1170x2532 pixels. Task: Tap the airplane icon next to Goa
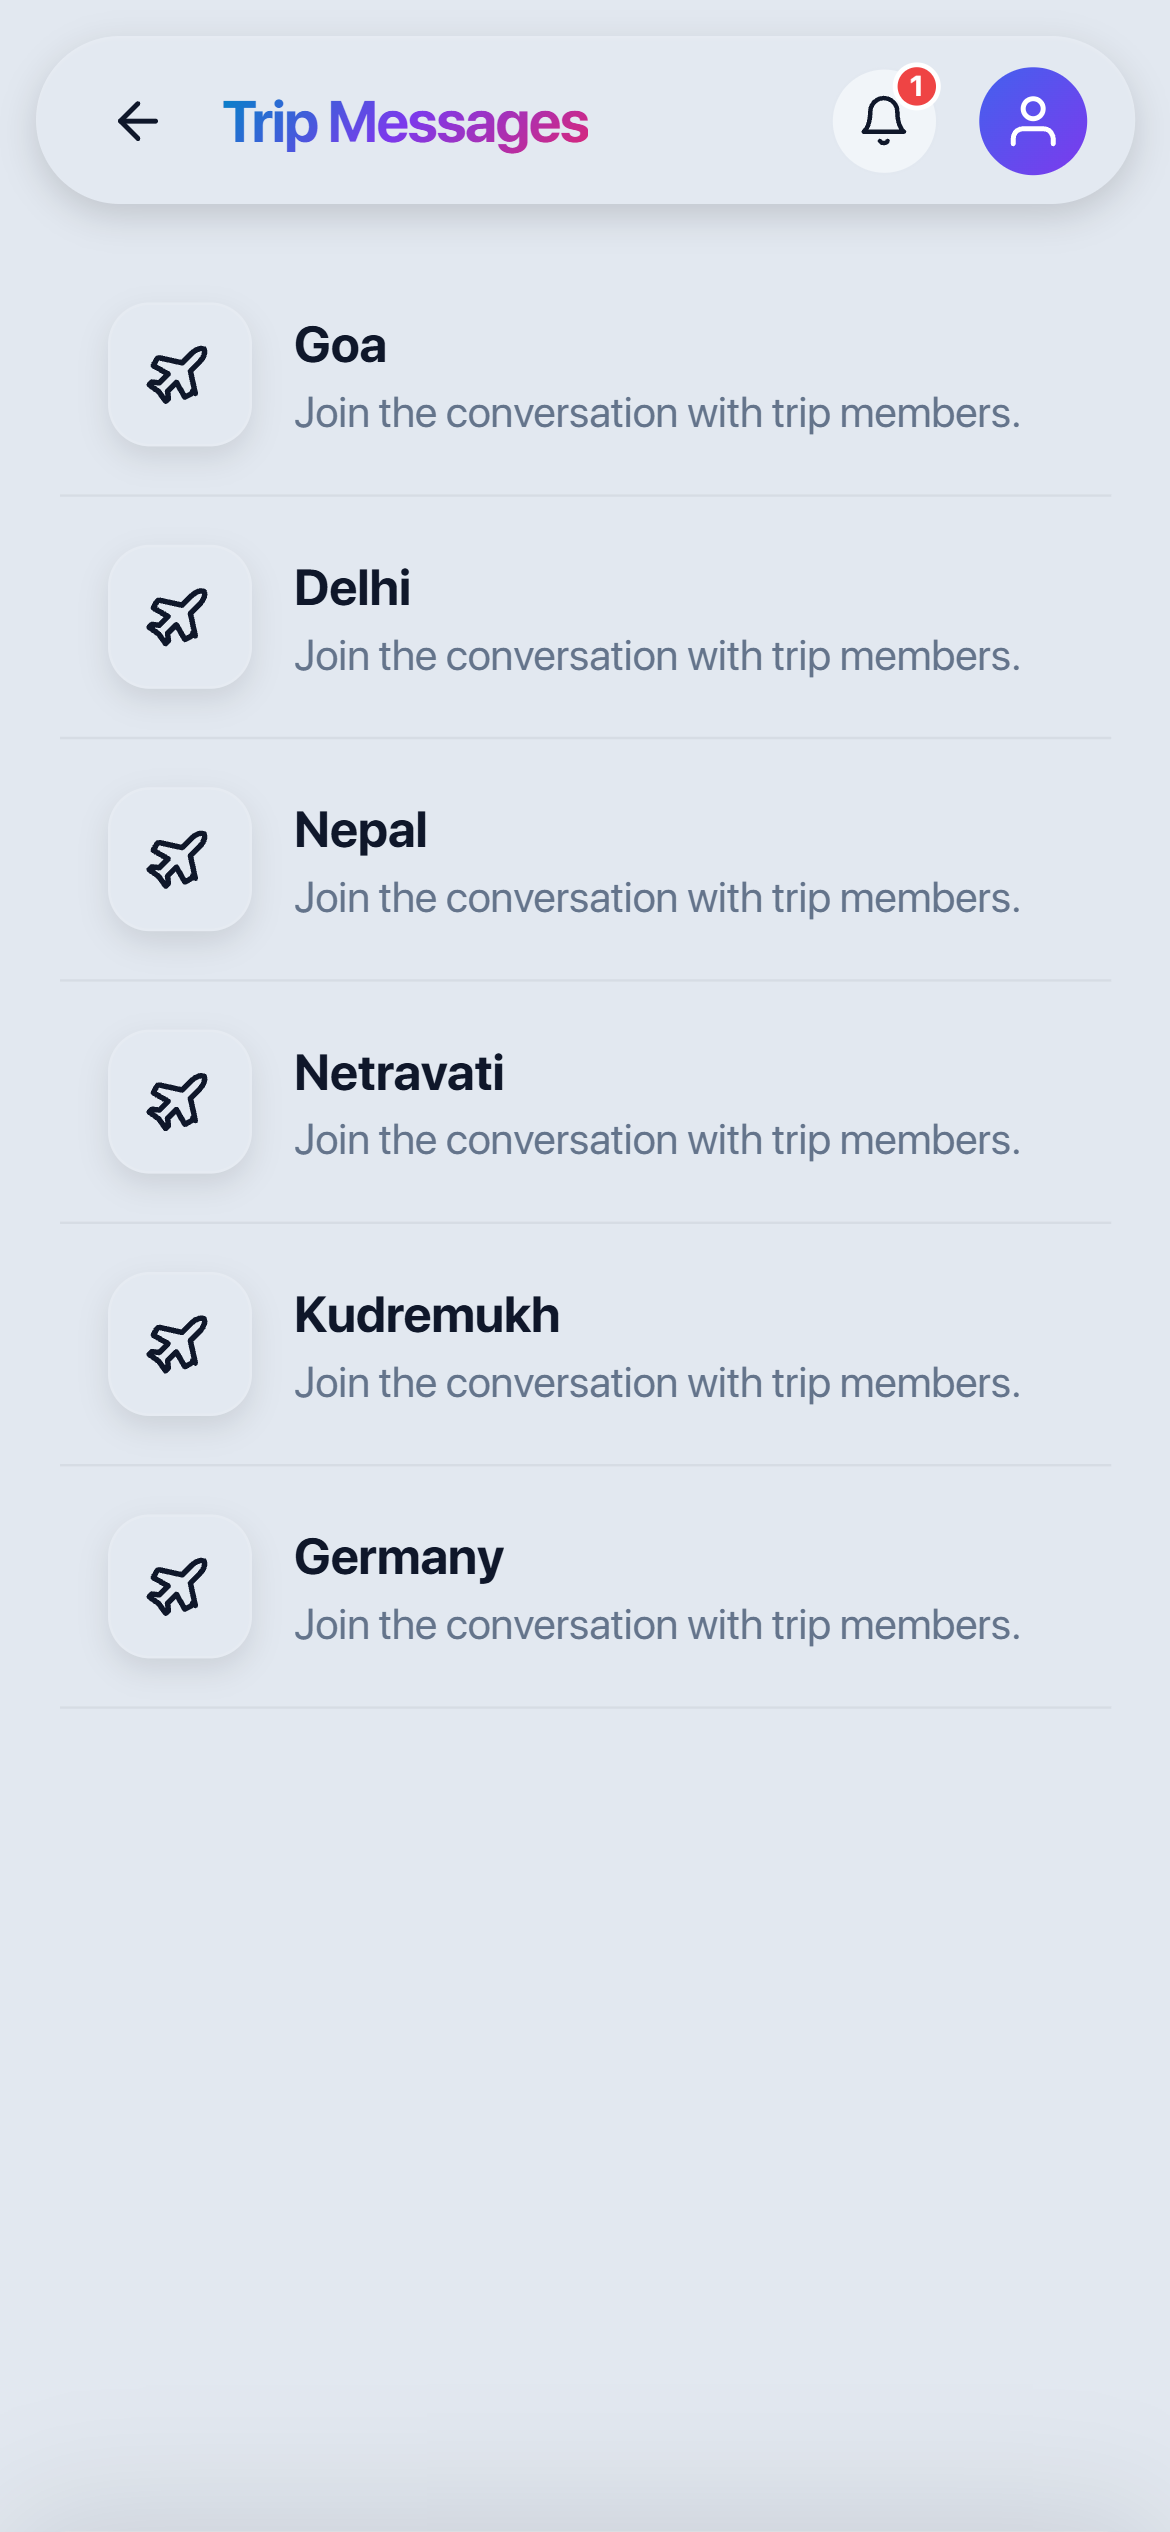pos(180,374)
